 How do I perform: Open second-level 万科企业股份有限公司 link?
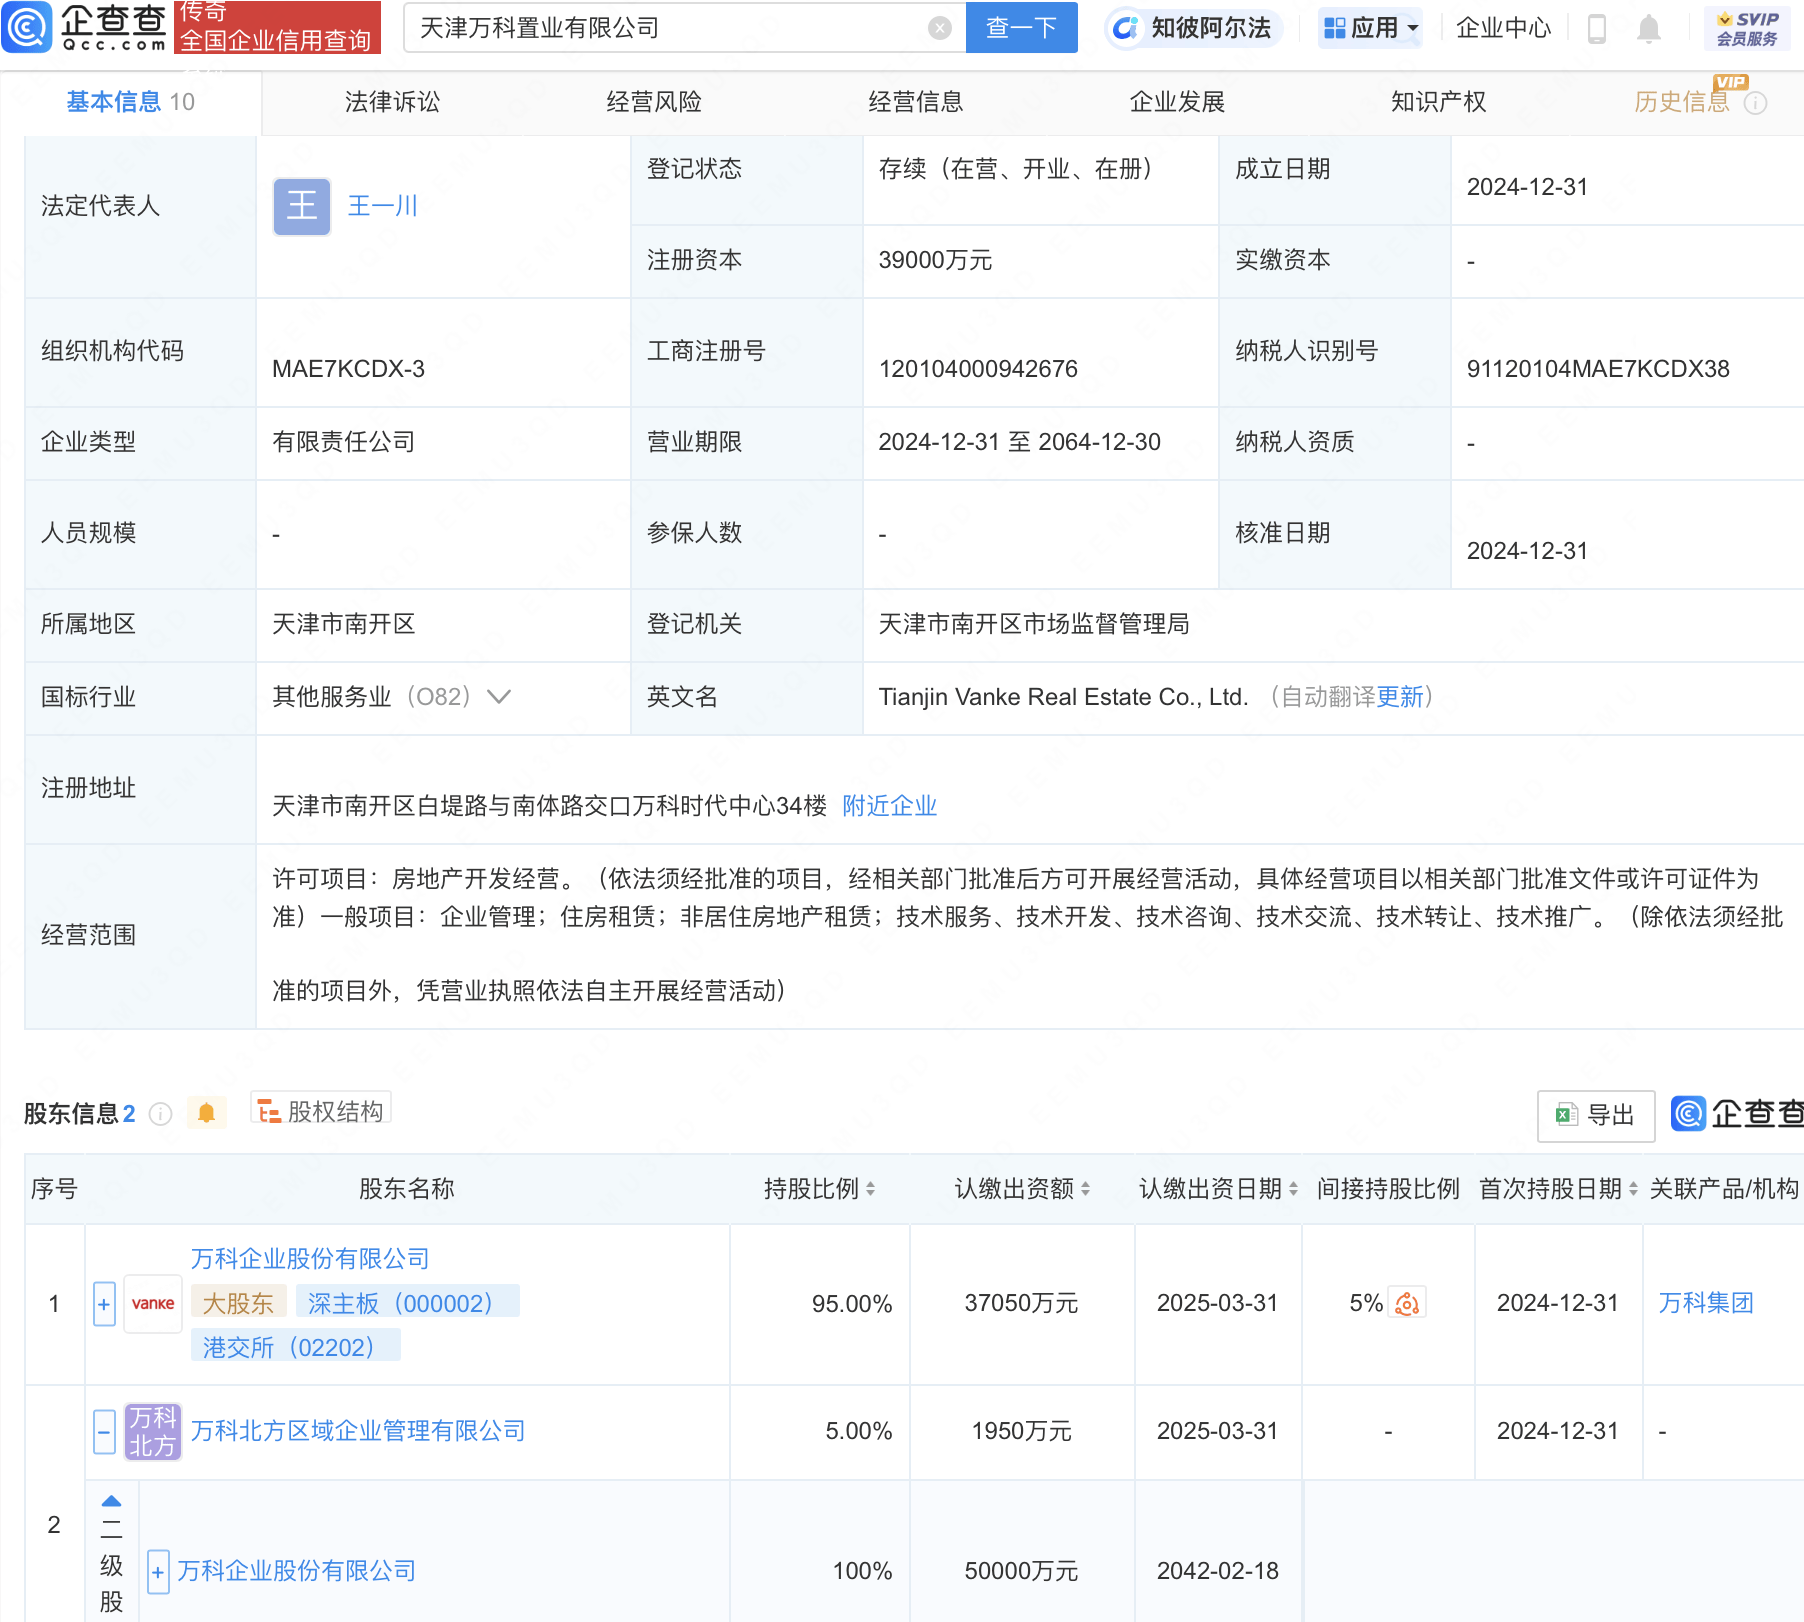point(297,1571)
